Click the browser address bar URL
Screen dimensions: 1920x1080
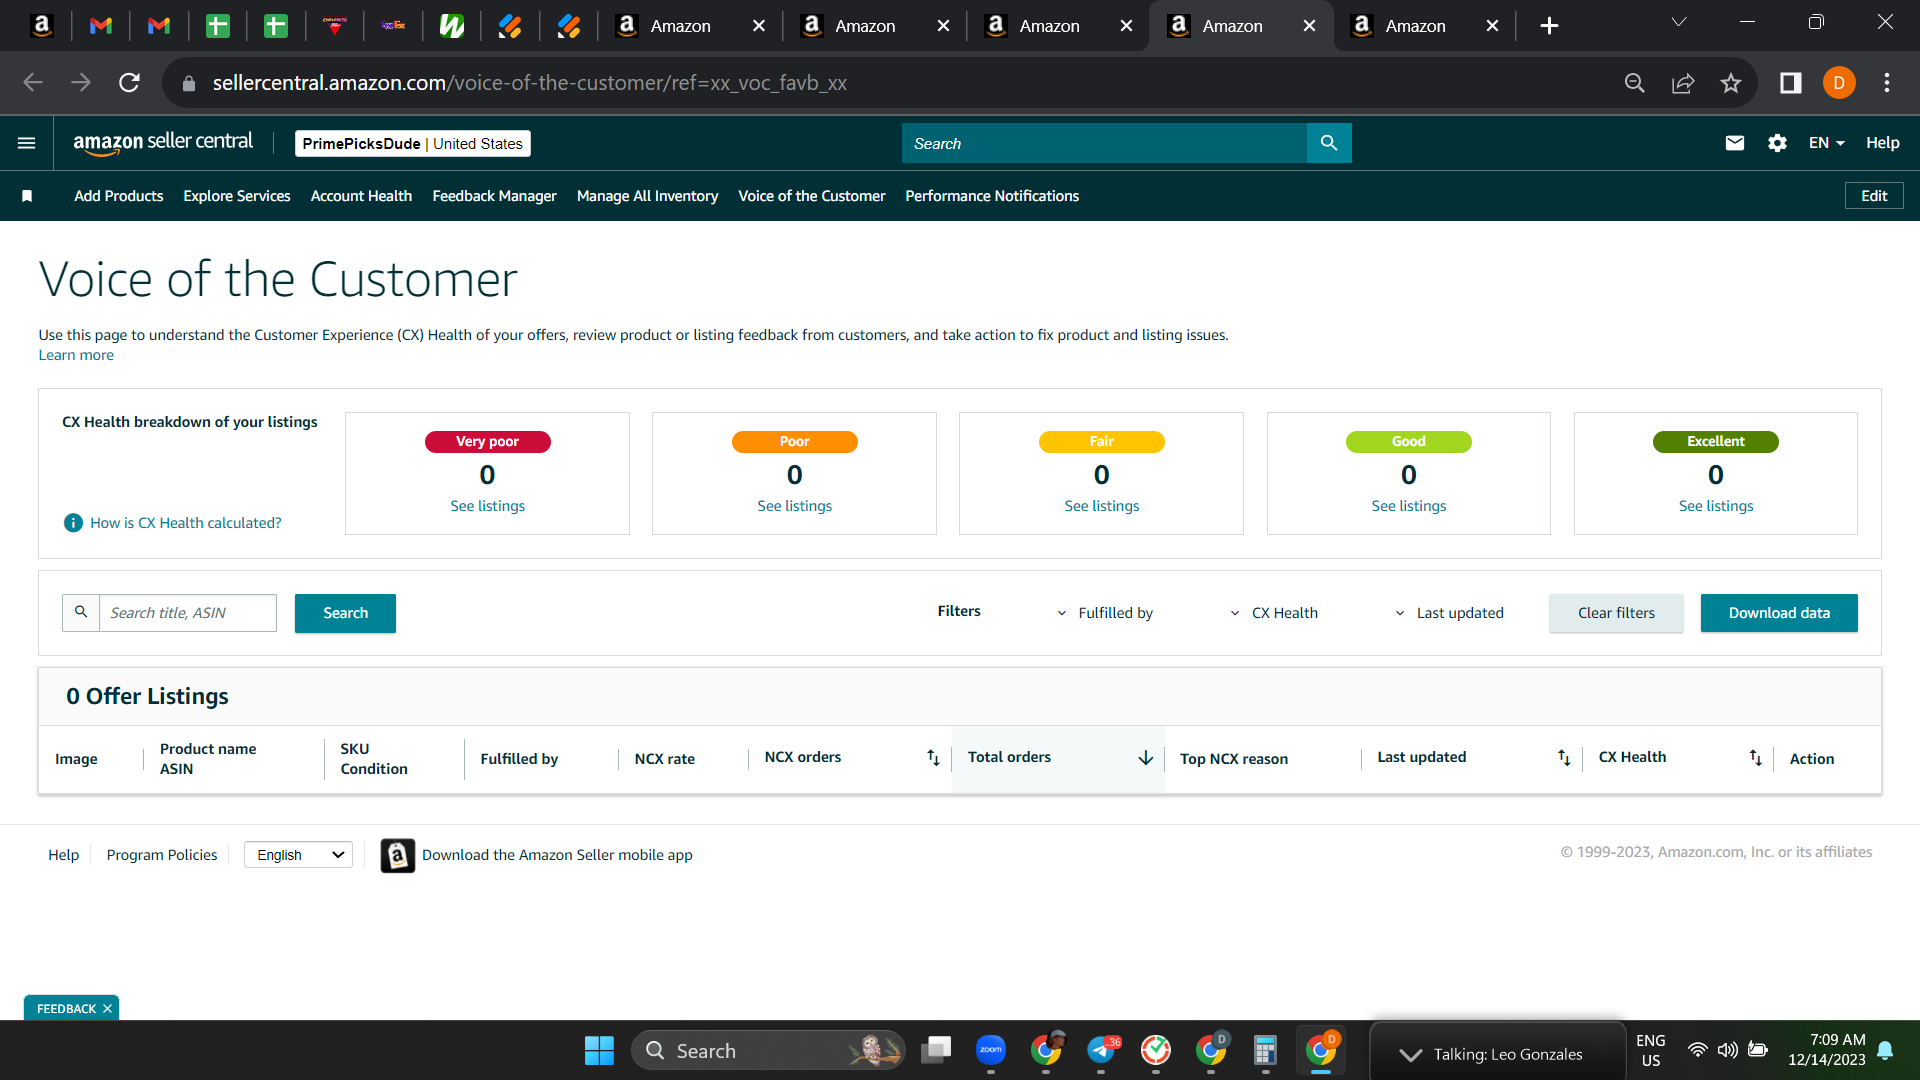click(x=529, y=83)
